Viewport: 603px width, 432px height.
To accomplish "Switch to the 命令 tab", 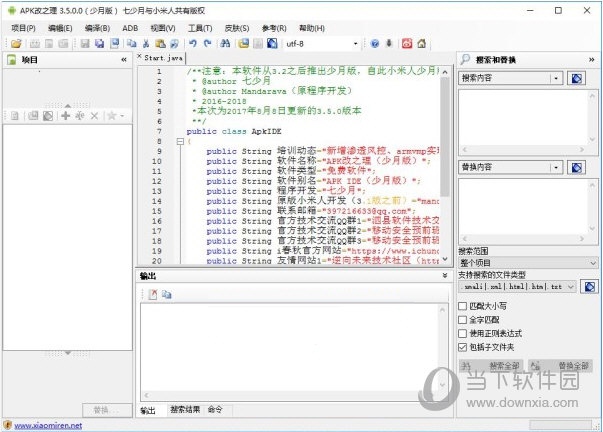I will tap(215, 410).
